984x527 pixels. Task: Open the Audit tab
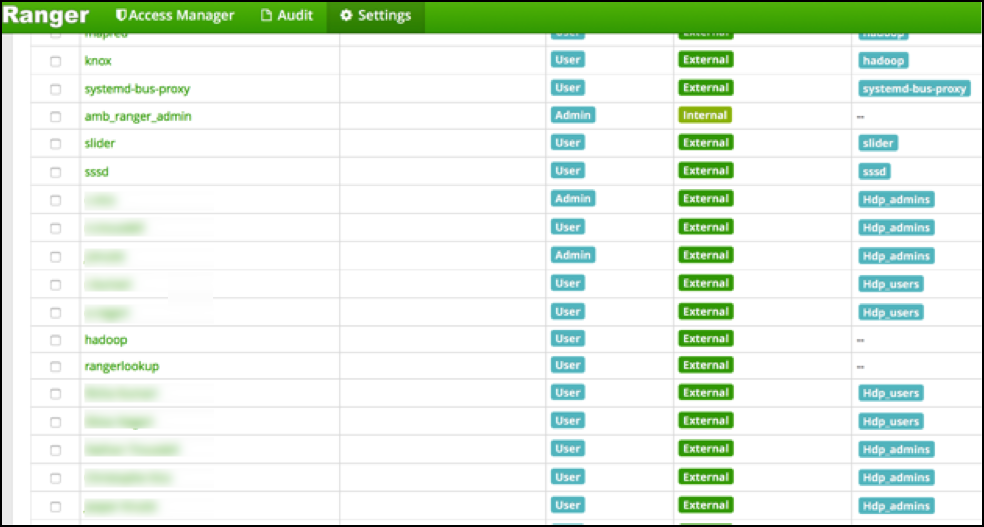point(286,16)
